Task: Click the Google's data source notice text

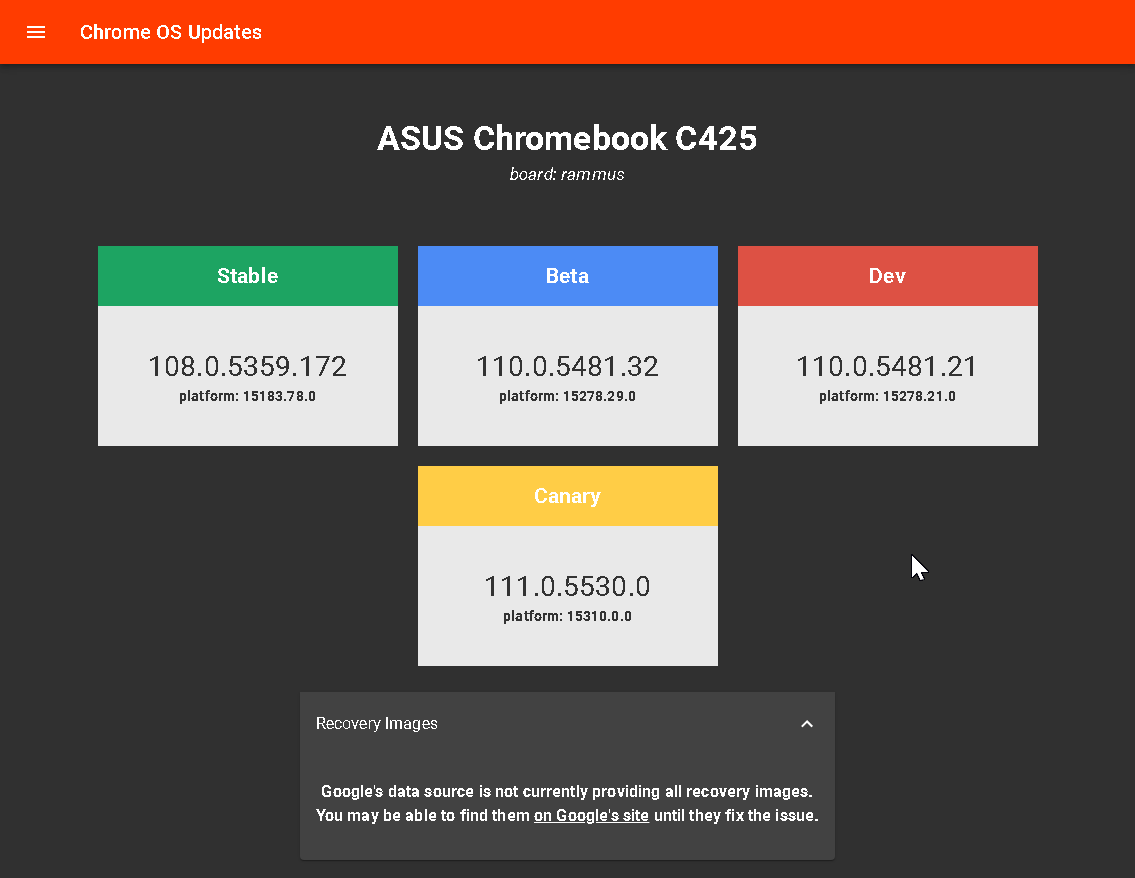Action: click(x=568, y=803)
